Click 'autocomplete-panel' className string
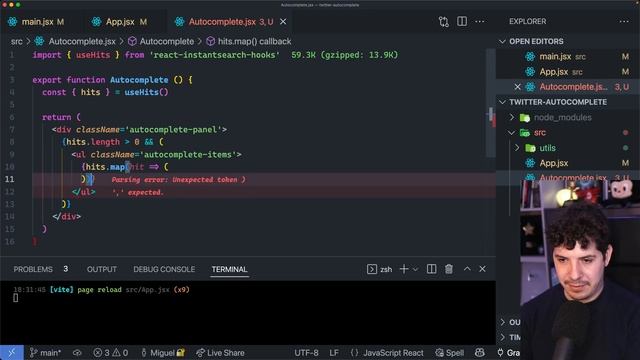The image size is (640, 360). [173, 130]
